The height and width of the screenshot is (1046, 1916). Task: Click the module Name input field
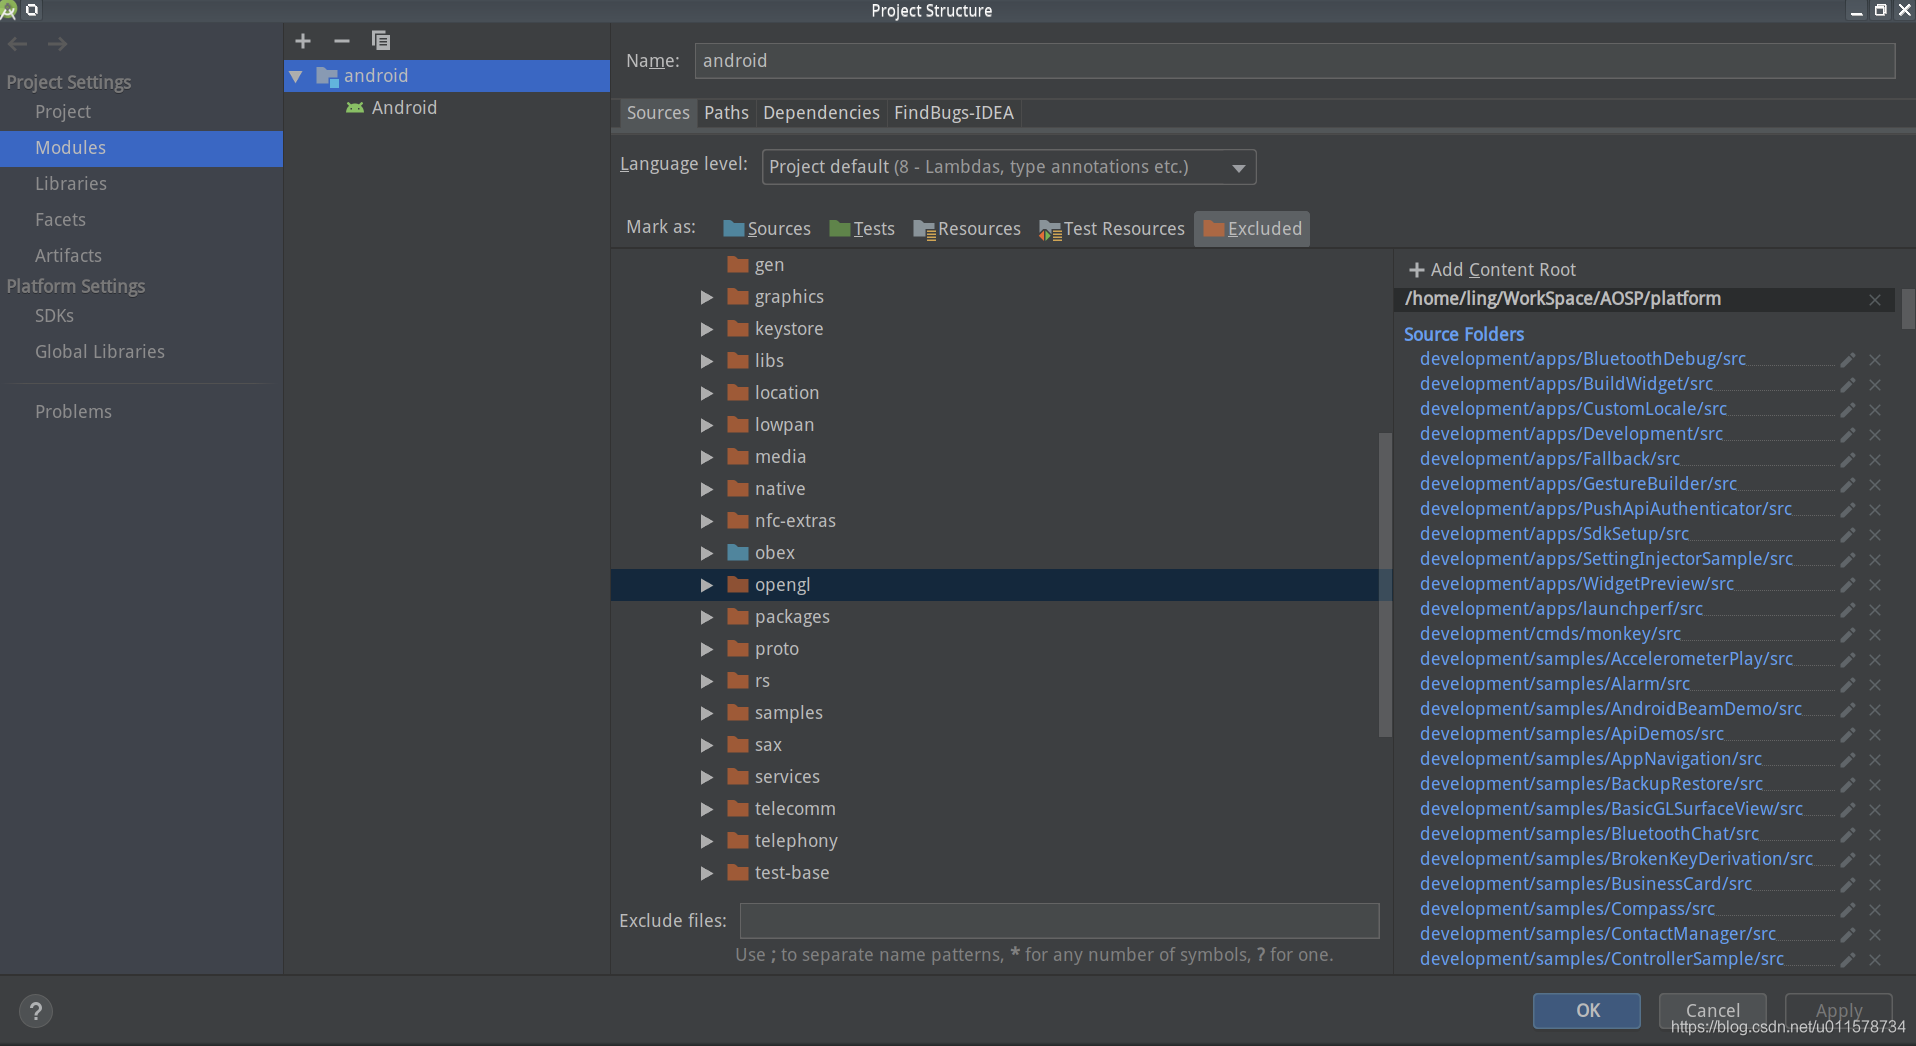[1295, 61]
